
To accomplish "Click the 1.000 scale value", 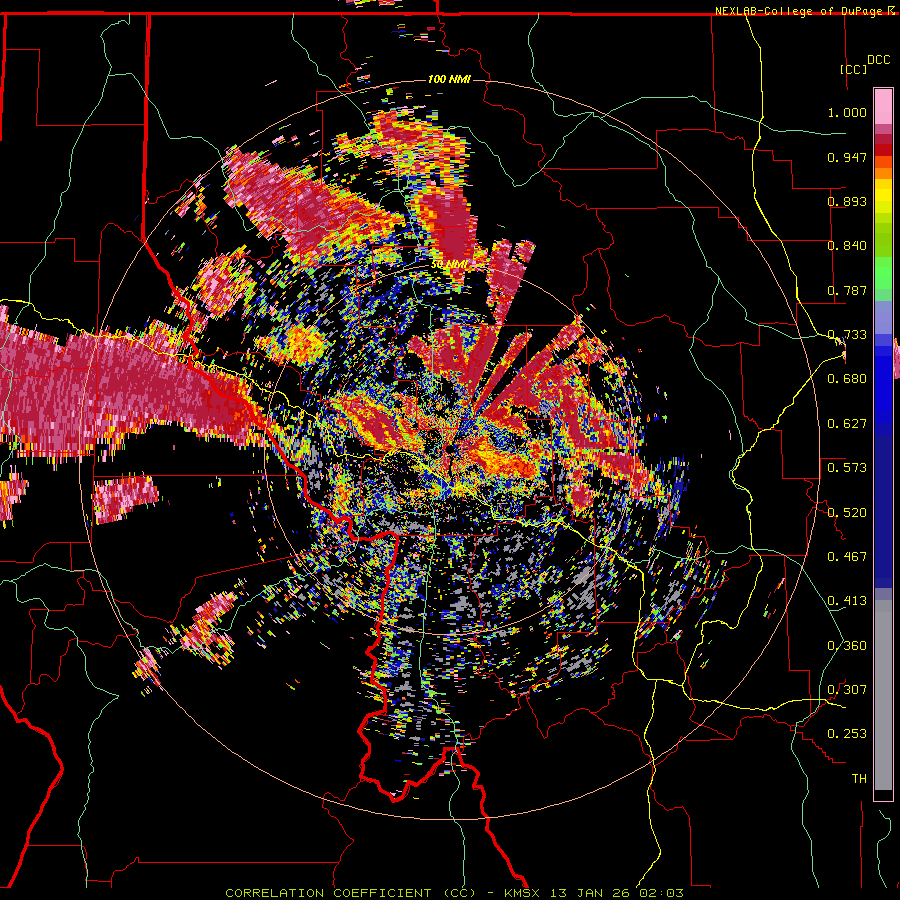I will (x=847, y=112).
